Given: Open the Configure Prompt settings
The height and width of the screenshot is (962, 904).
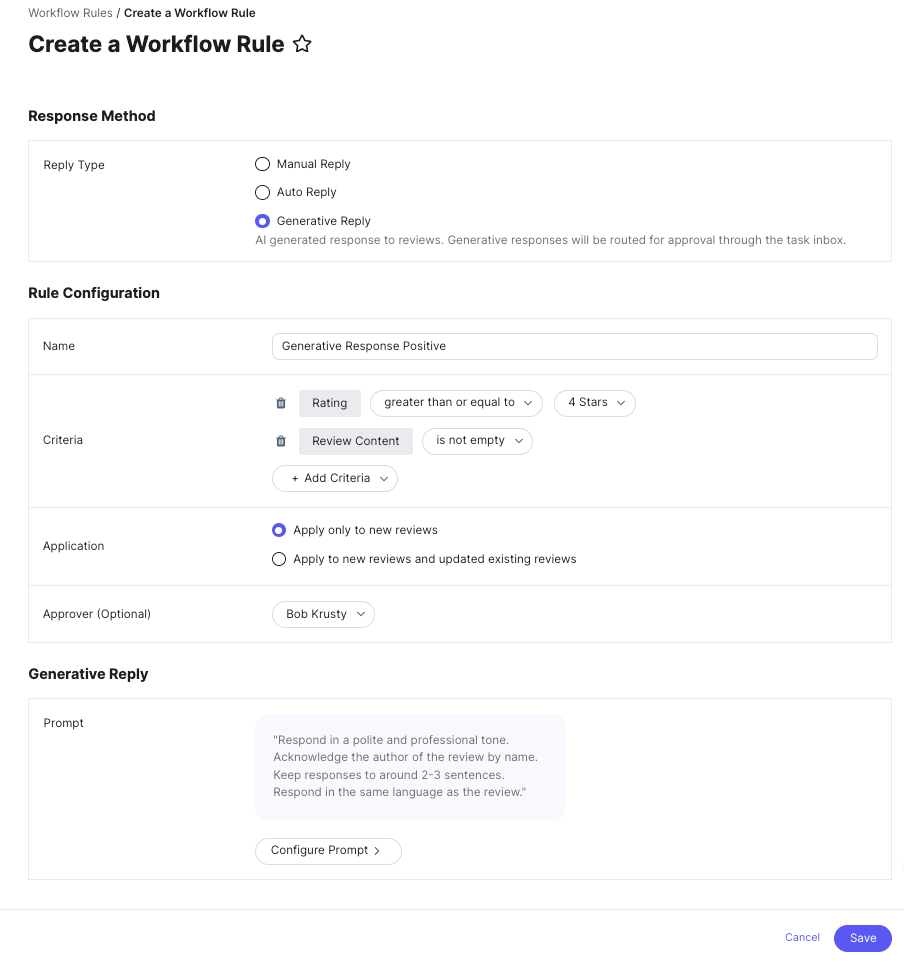Looking at the screenshot, I should [x=328, y=851].
